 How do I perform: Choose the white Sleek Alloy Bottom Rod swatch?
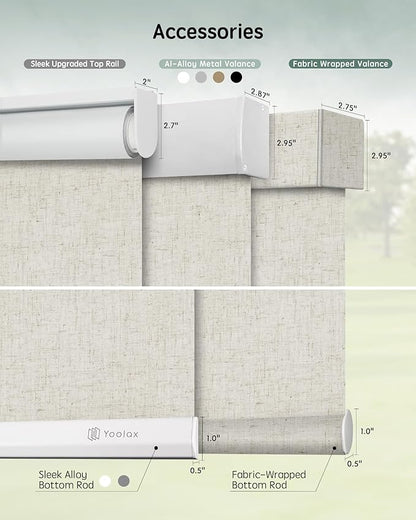[x=105, y=481]
